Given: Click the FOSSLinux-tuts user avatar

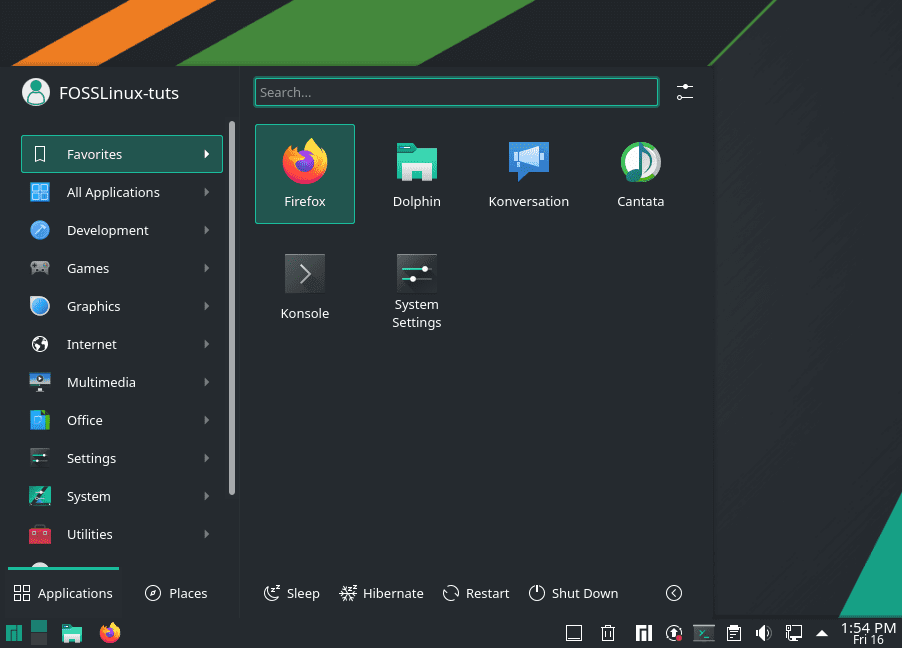Looking at the screenshot, I should click(36, 92).
